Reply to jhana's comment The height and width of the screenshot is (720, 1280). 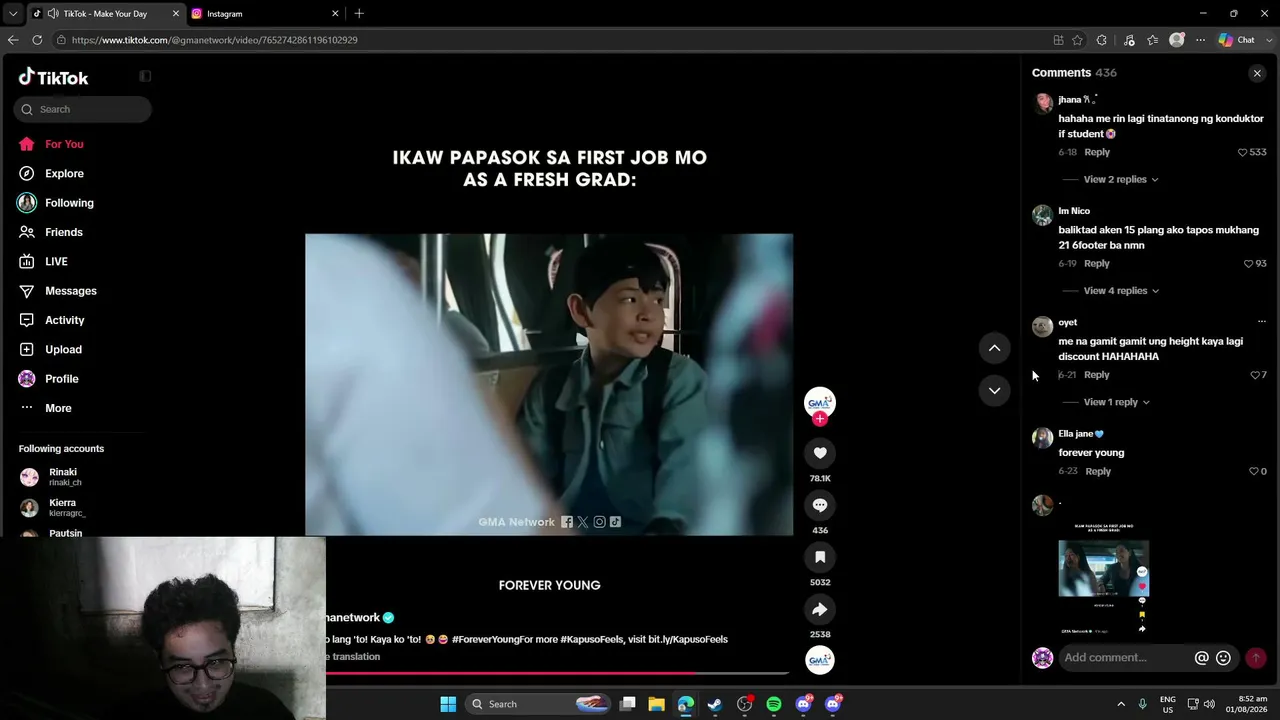pos(1097,152)
